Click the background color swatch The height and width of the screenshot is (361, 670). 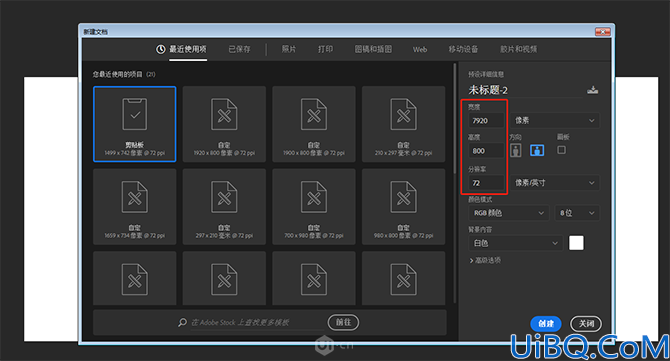576,243
